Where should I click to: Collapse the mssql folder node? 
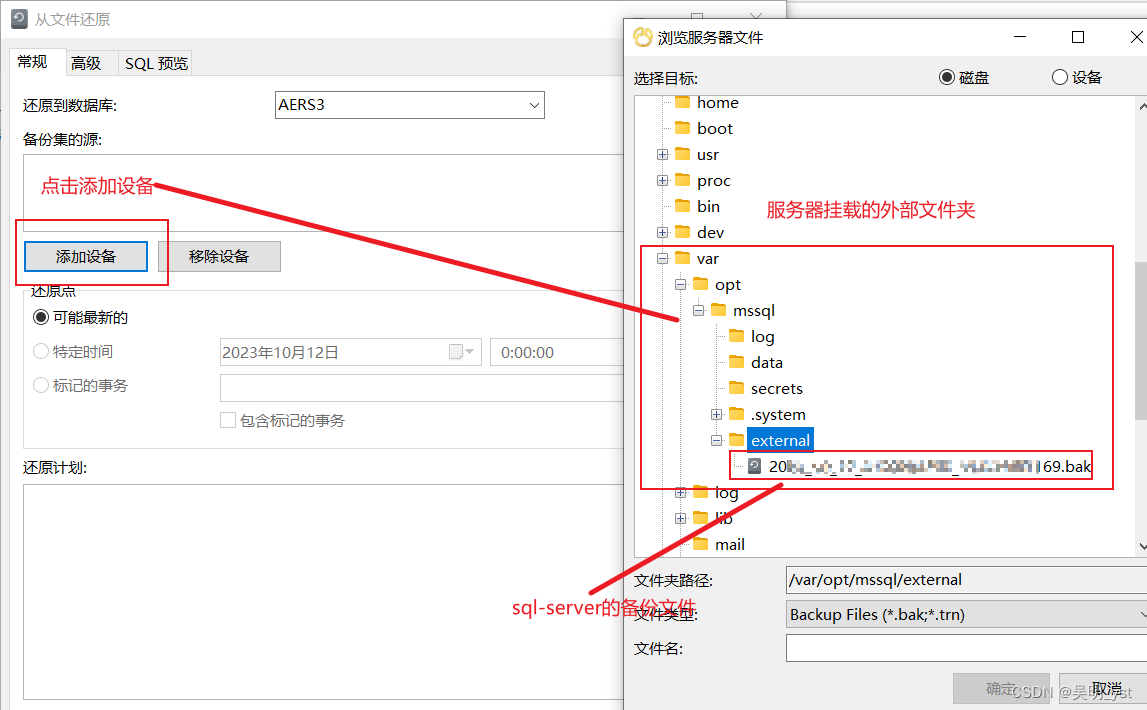(x=699, y=310)
